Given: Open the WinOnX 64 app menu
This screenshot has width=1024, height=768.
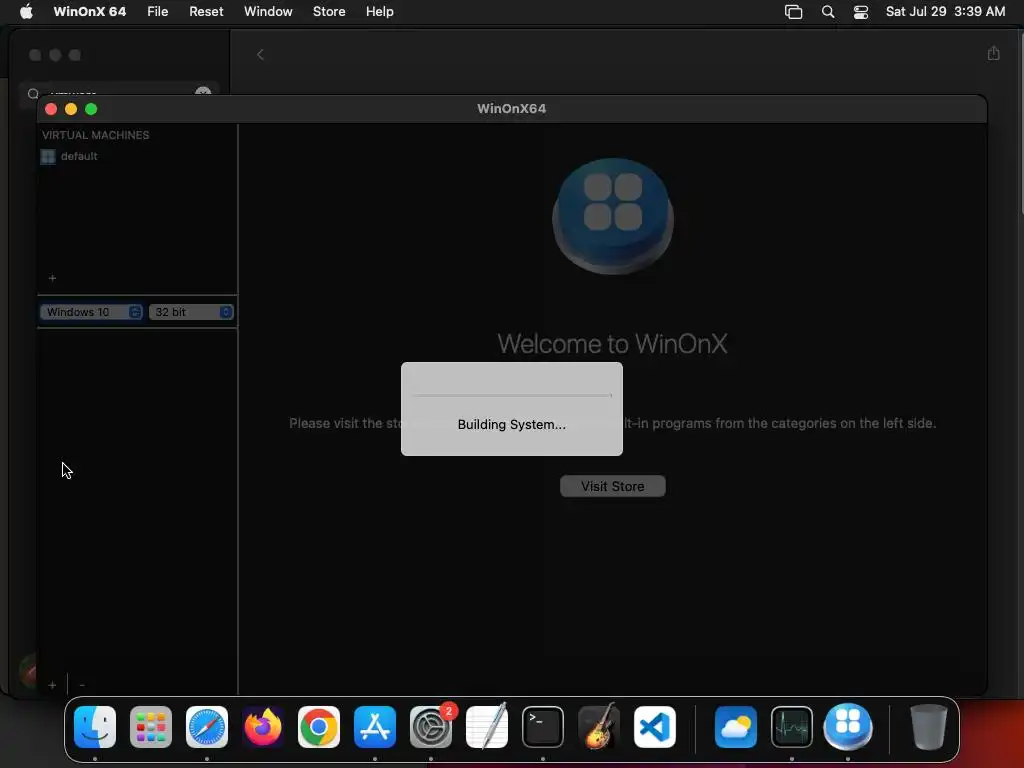Looking at the screenshot, I should (89, 12).
